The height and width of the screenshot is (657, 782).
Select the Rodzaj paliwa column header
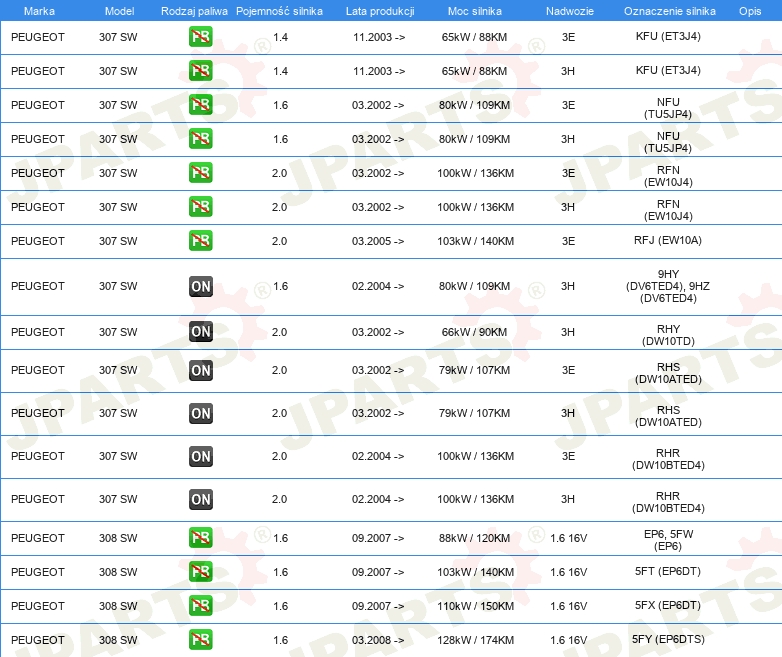point(194,11)
